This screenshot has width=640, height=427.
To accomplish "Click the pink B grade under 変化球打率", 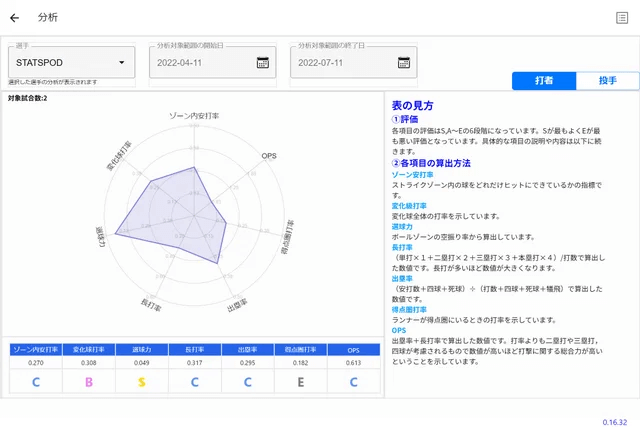I will point(90,381).
